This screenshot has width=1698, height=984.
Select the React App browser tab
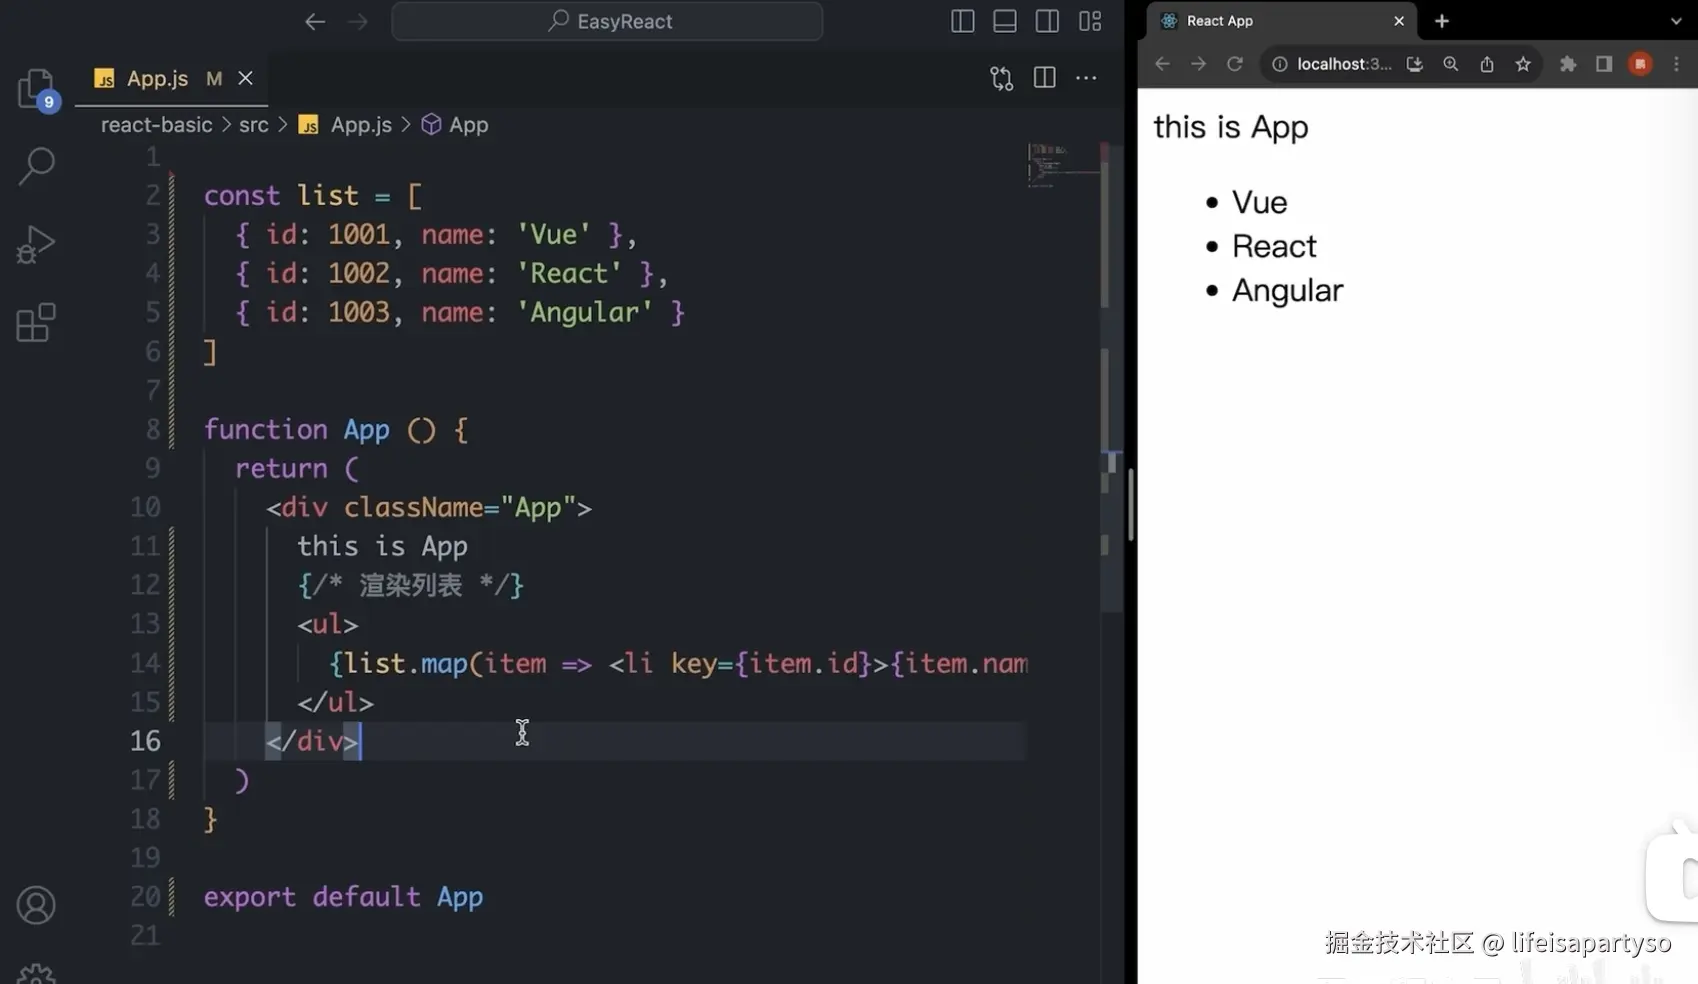[x=1282, y=21]
